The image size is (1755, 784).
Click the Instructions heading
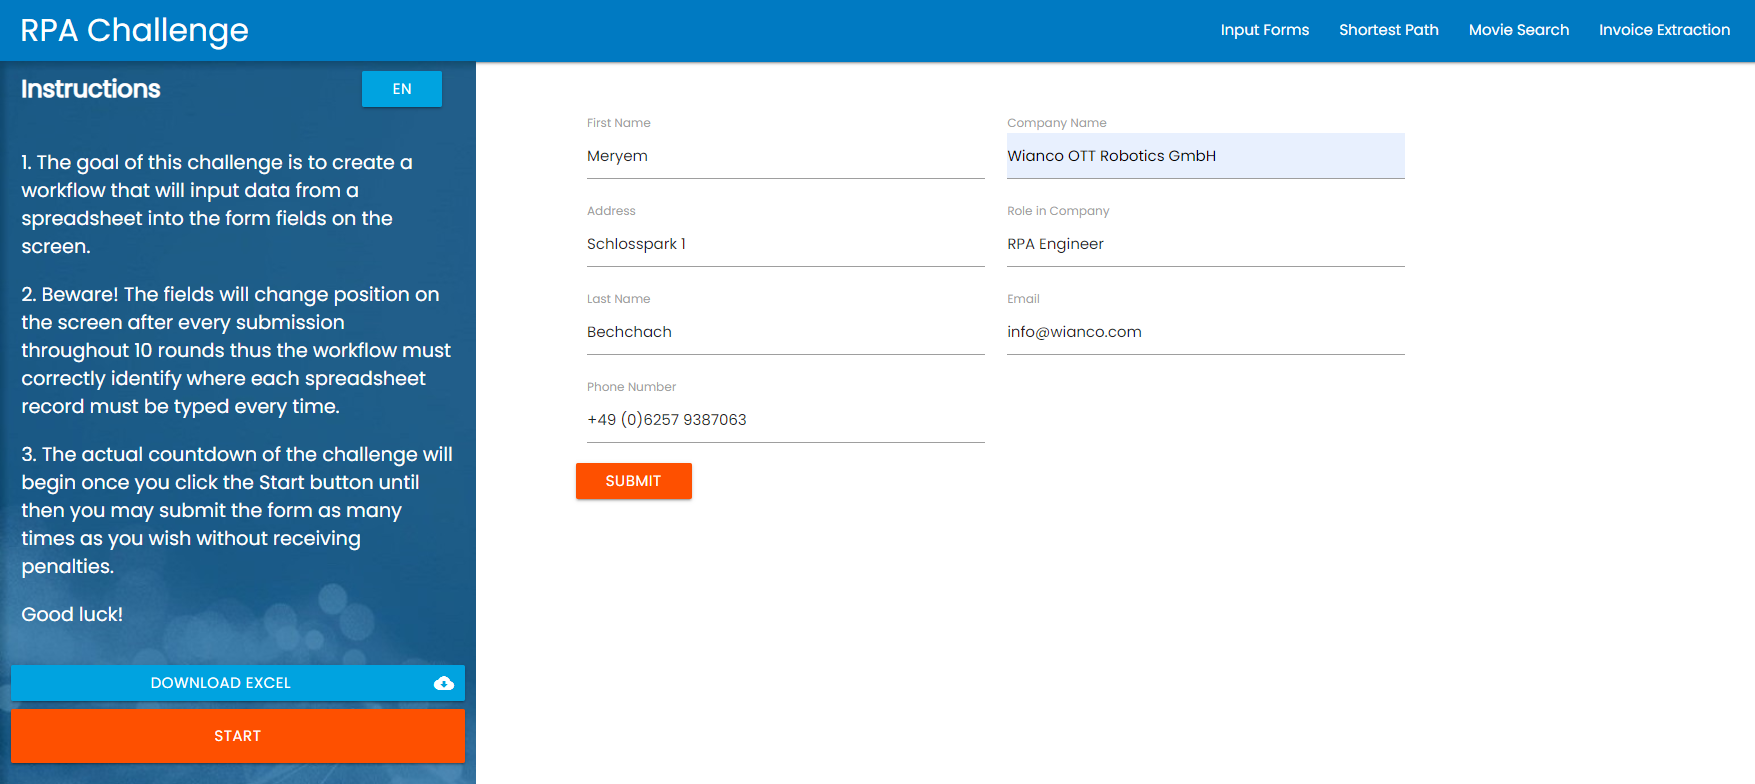point(91,89)
